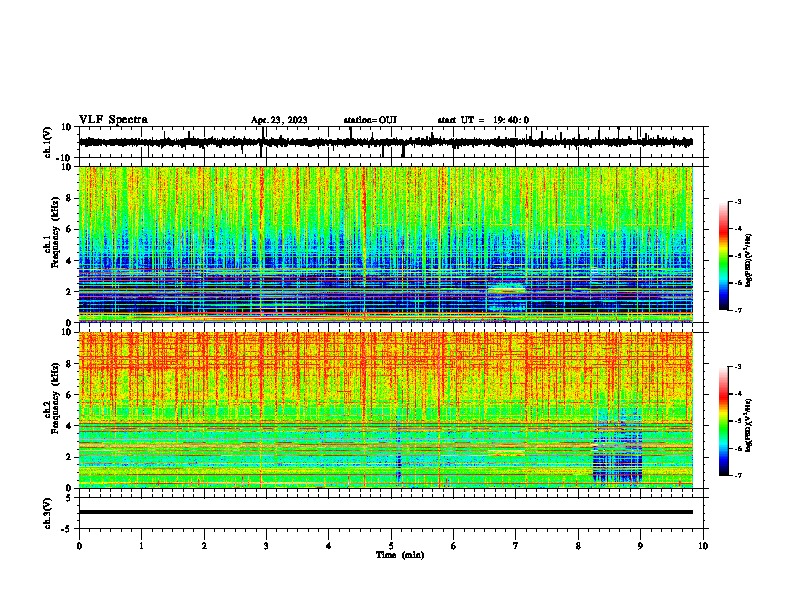This screenshot has height=612, width=792.
Task: Click the "6" kHz tick on ch.1 frequency axis
Action: (x=69, y=229)
